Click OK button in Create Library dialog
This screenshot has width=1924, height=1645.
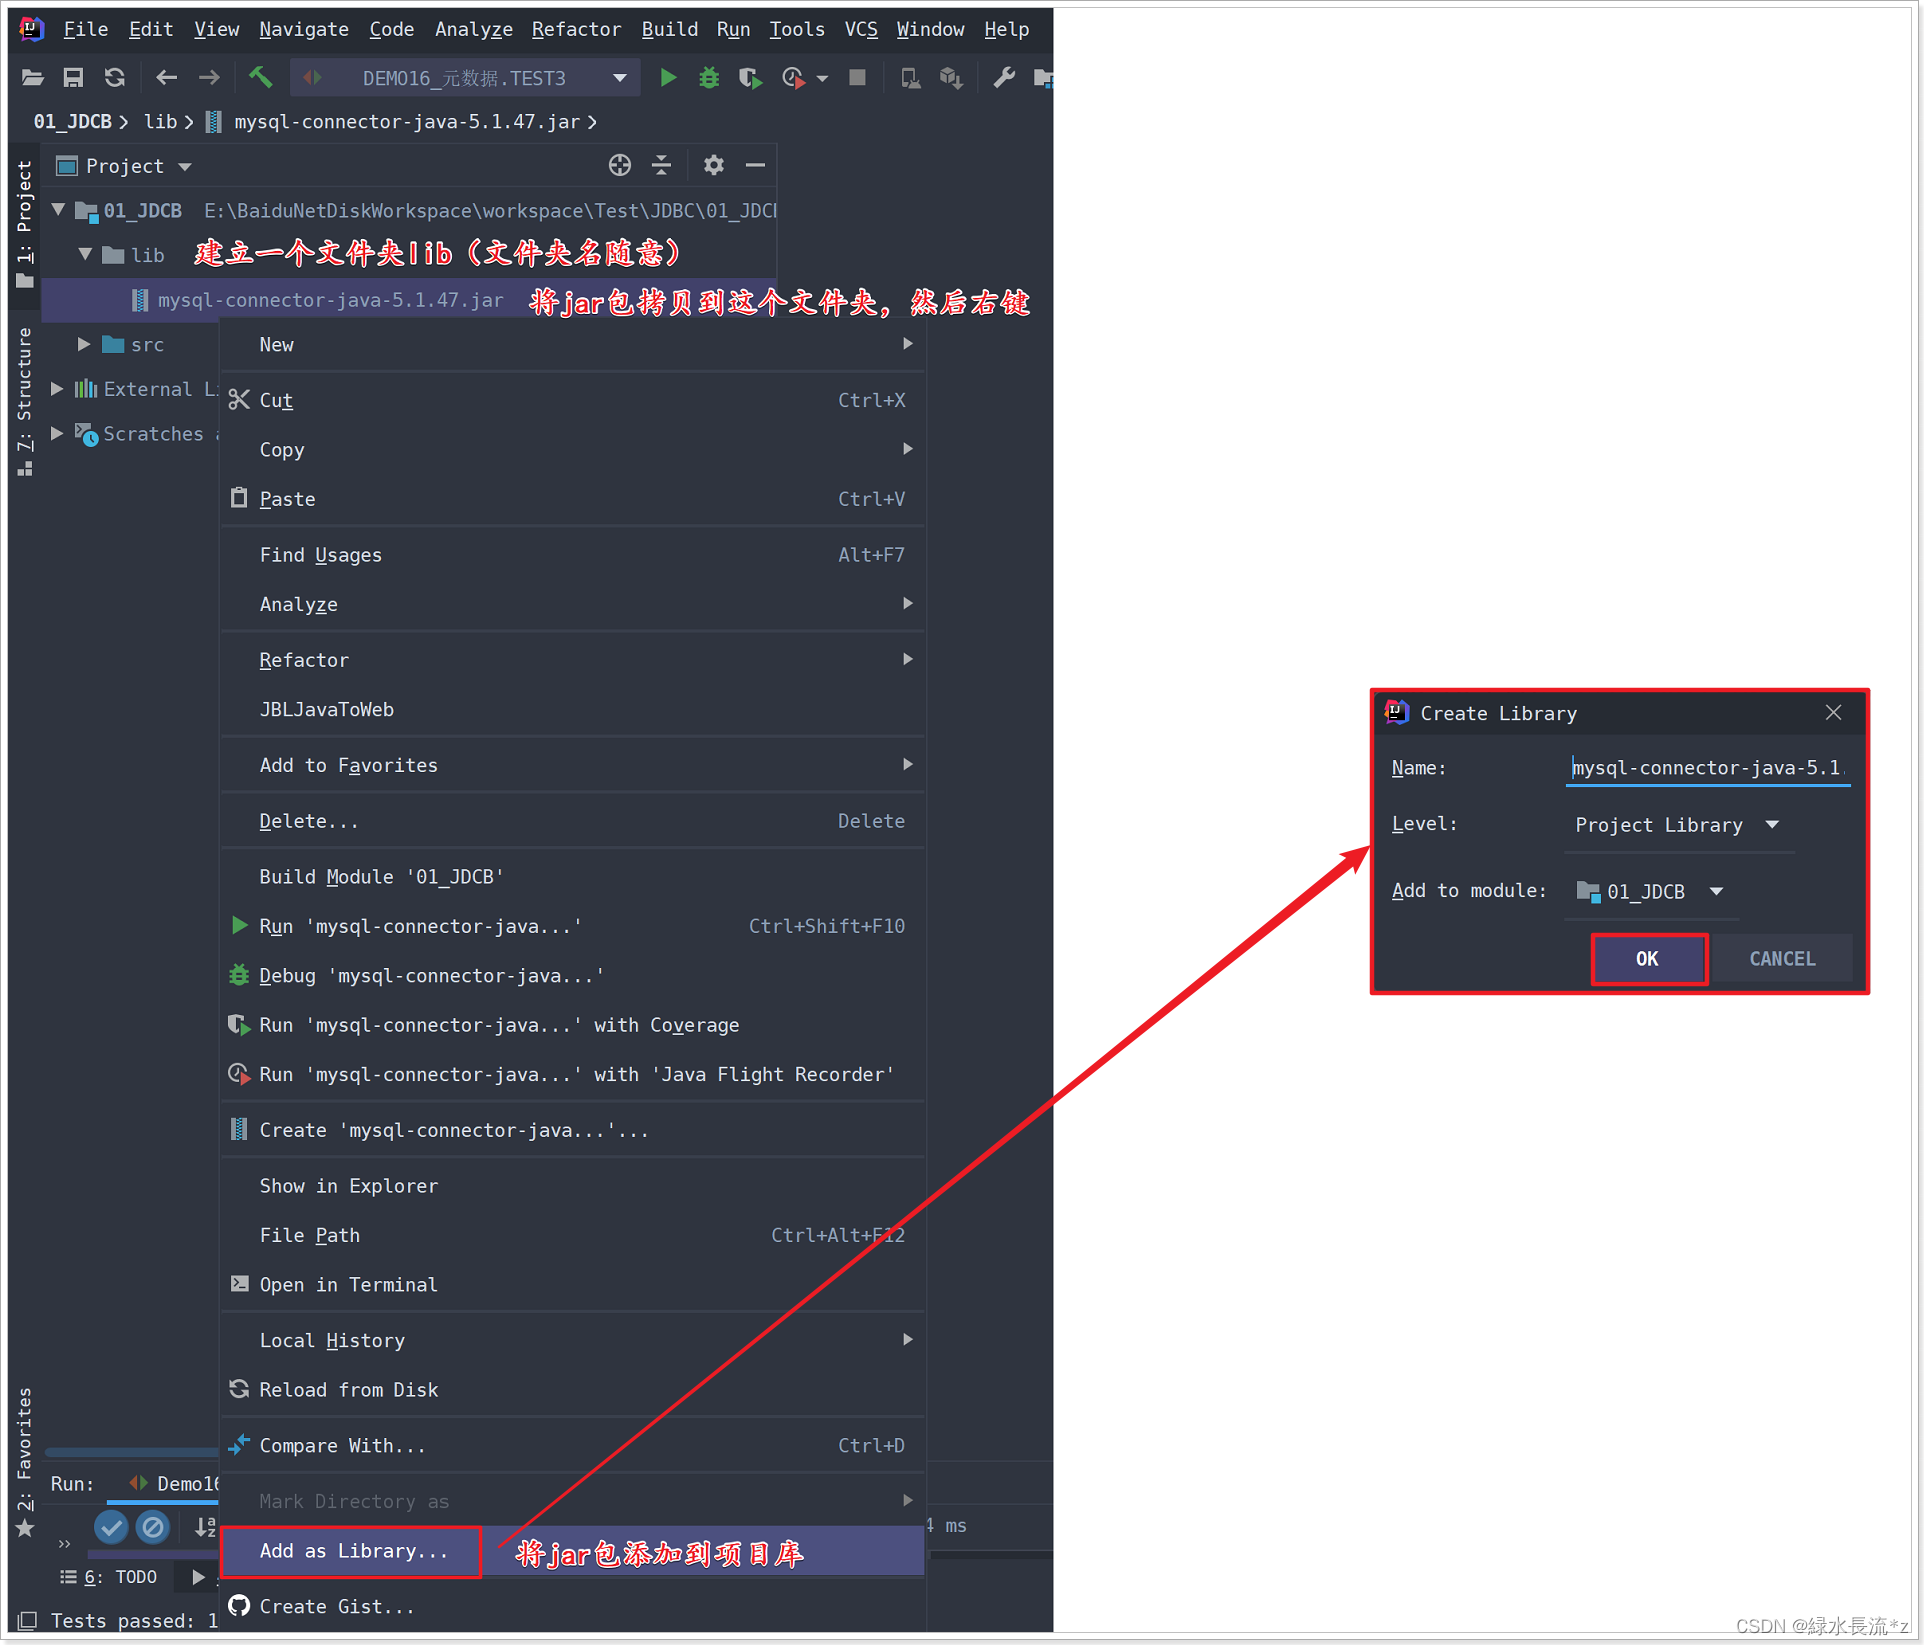(1645, 958)
